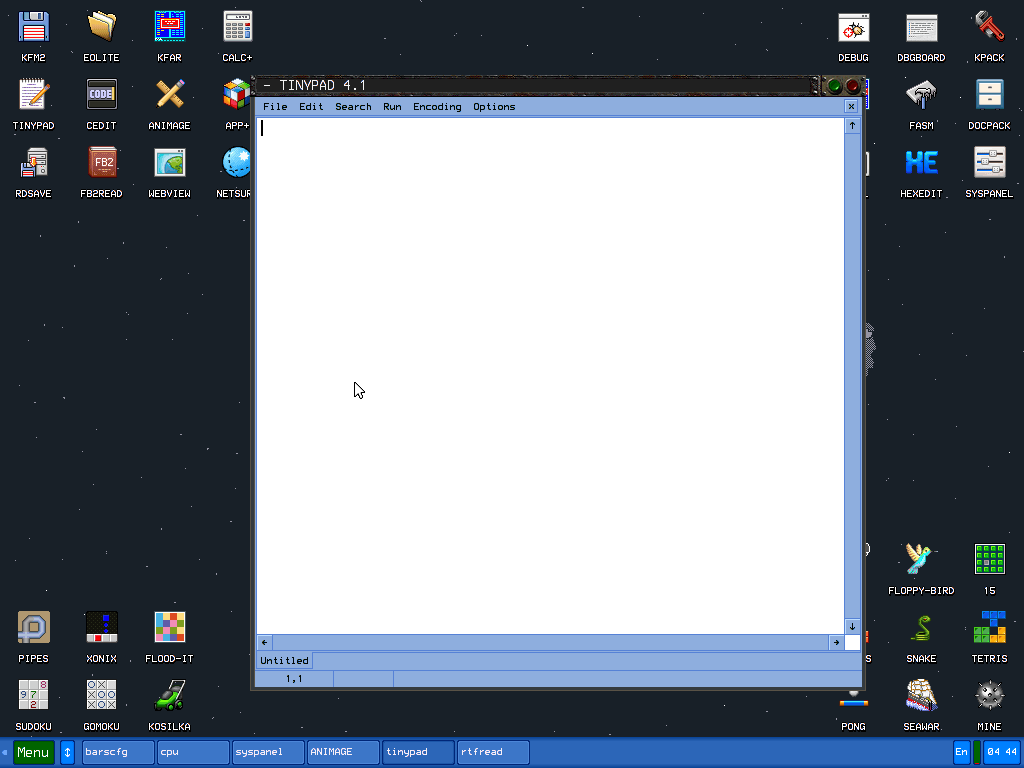Launch the EOLITE file manager
This screenshot has height=768, width=1024.
(x=101, y=25)
